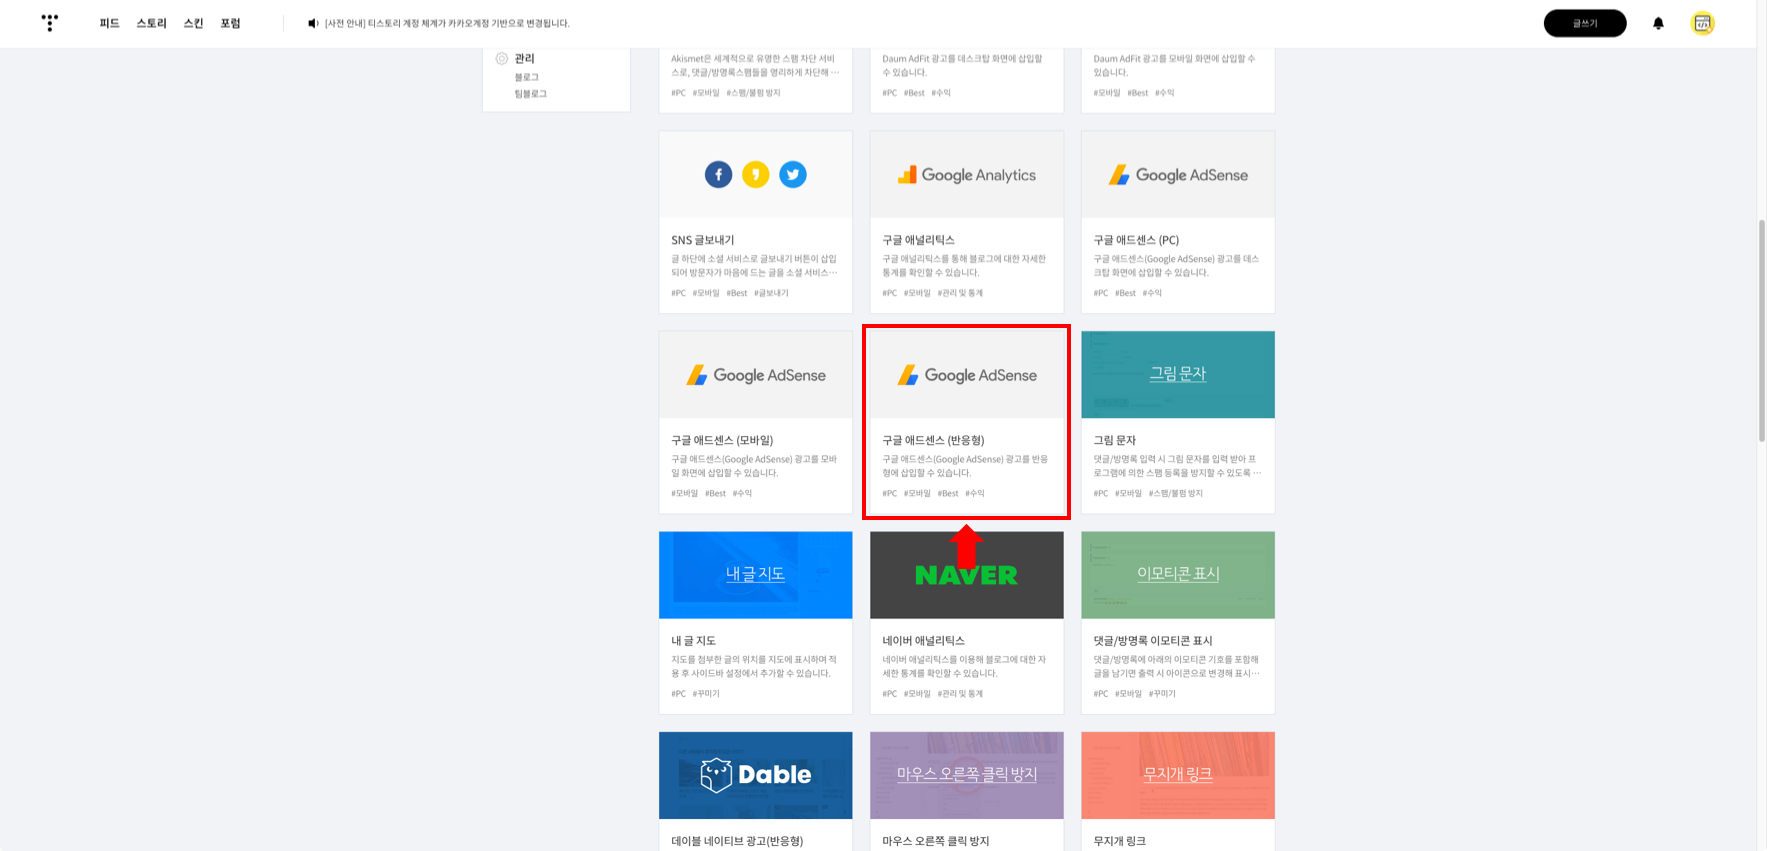Click the Twitter icon in SNS card
Viewport: 1767px width, 851px height.
click(793, 174)
